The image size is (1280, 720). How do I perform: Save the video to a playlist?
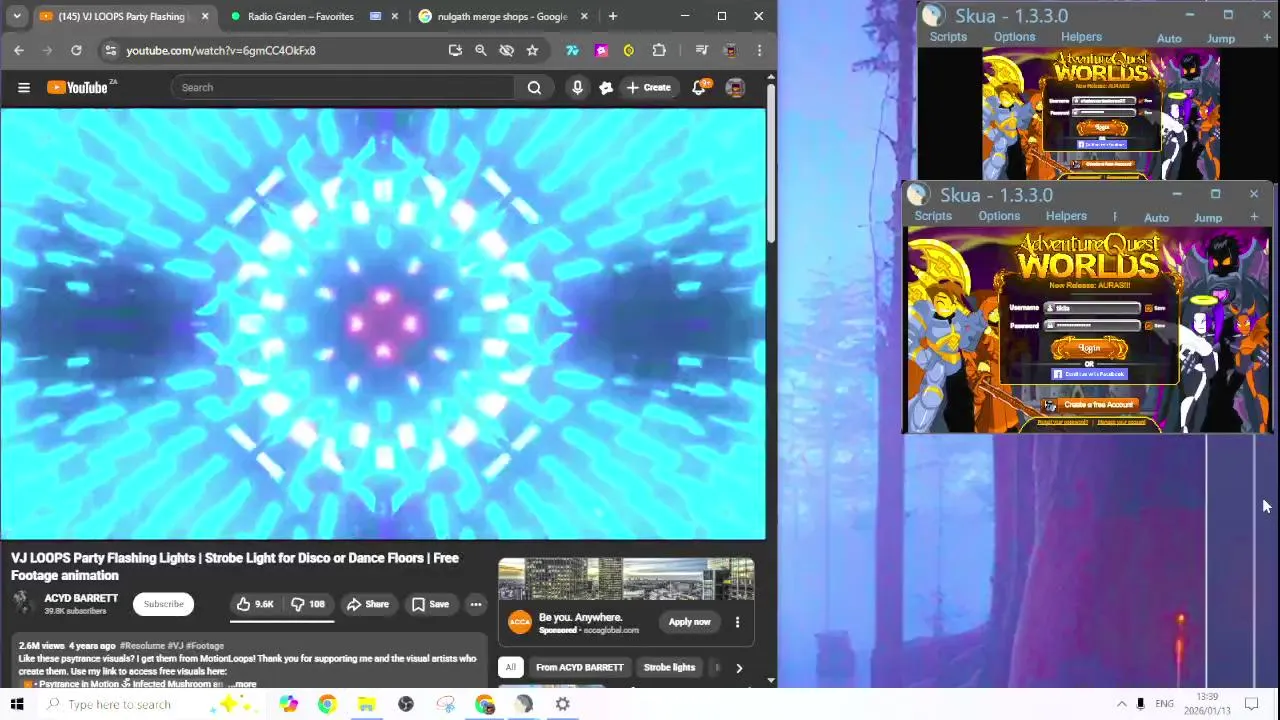430,604
